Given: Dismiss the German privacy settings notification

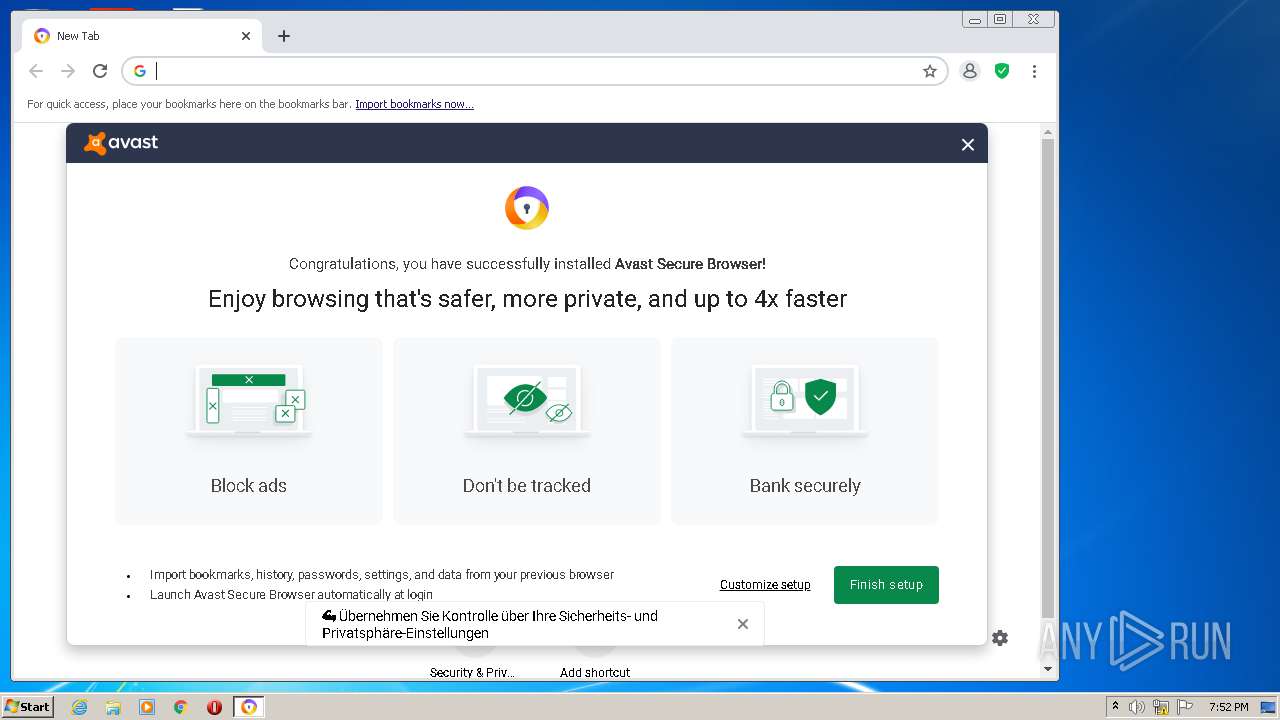Looking at the screenshot, I should click(743, 624).
